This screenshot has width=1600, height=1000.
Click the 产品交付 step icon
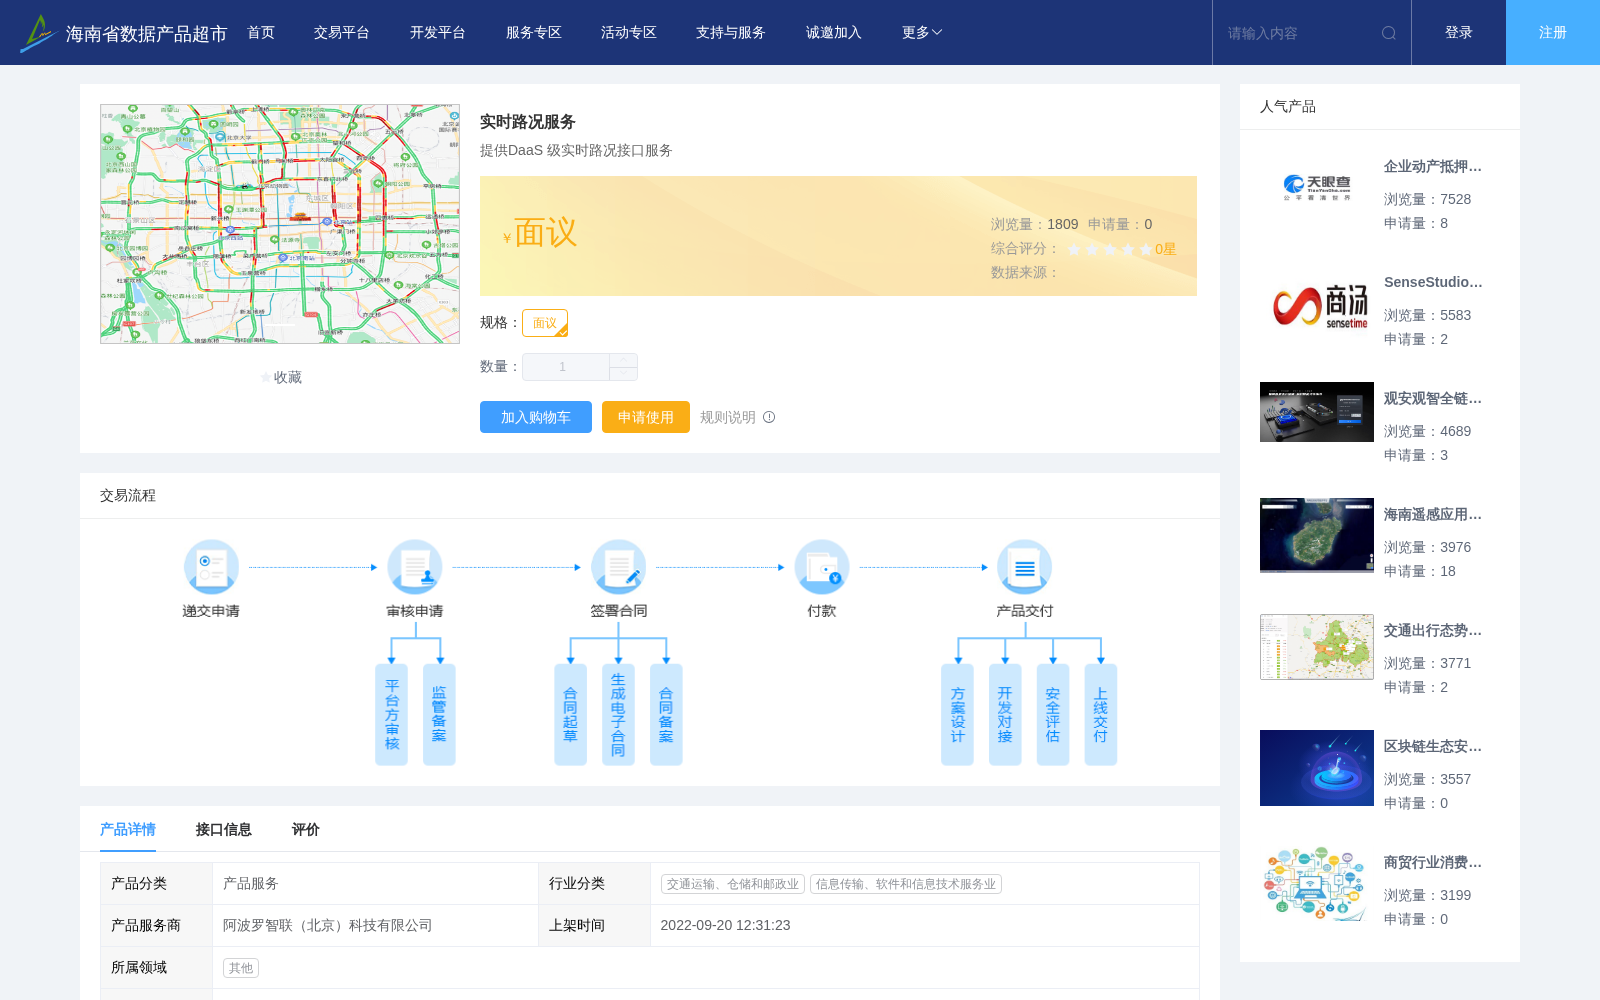click(x=1025, y=567)
